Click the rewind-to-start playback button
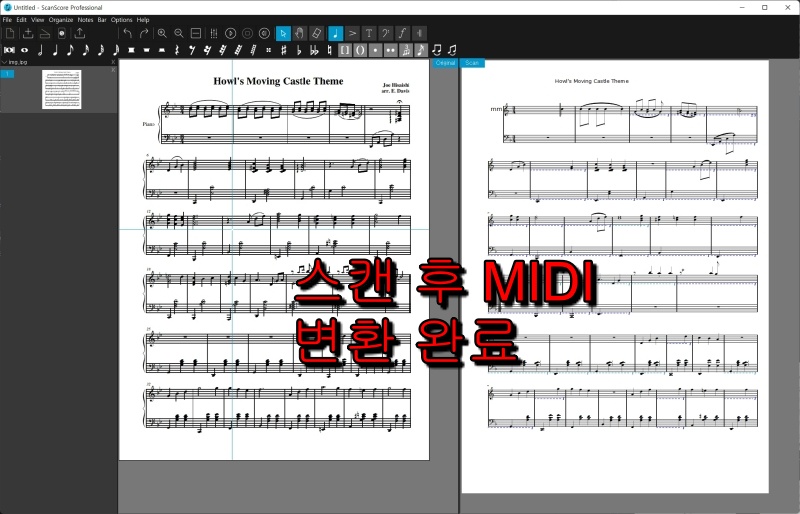Image resolution: width=800 pixels, height=514 pixels. [264, 34]
